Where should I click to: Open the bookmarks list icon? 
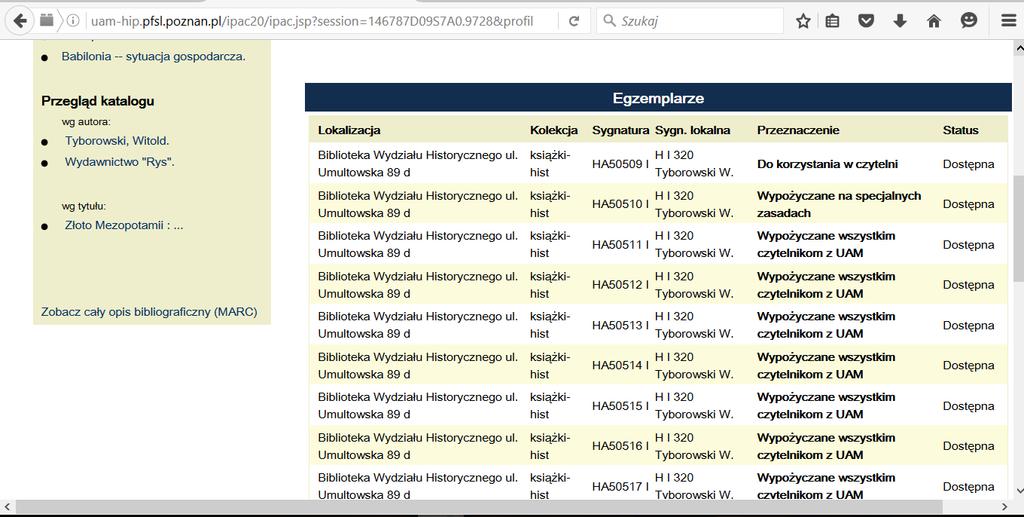(833, 21)
